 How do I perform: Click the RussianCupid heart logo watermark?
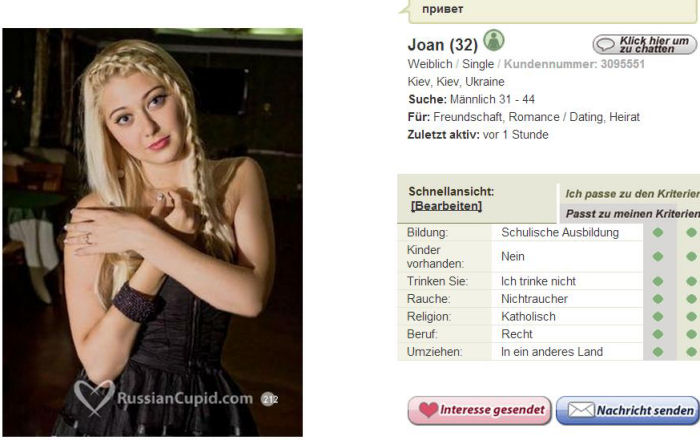coord(94,398)
